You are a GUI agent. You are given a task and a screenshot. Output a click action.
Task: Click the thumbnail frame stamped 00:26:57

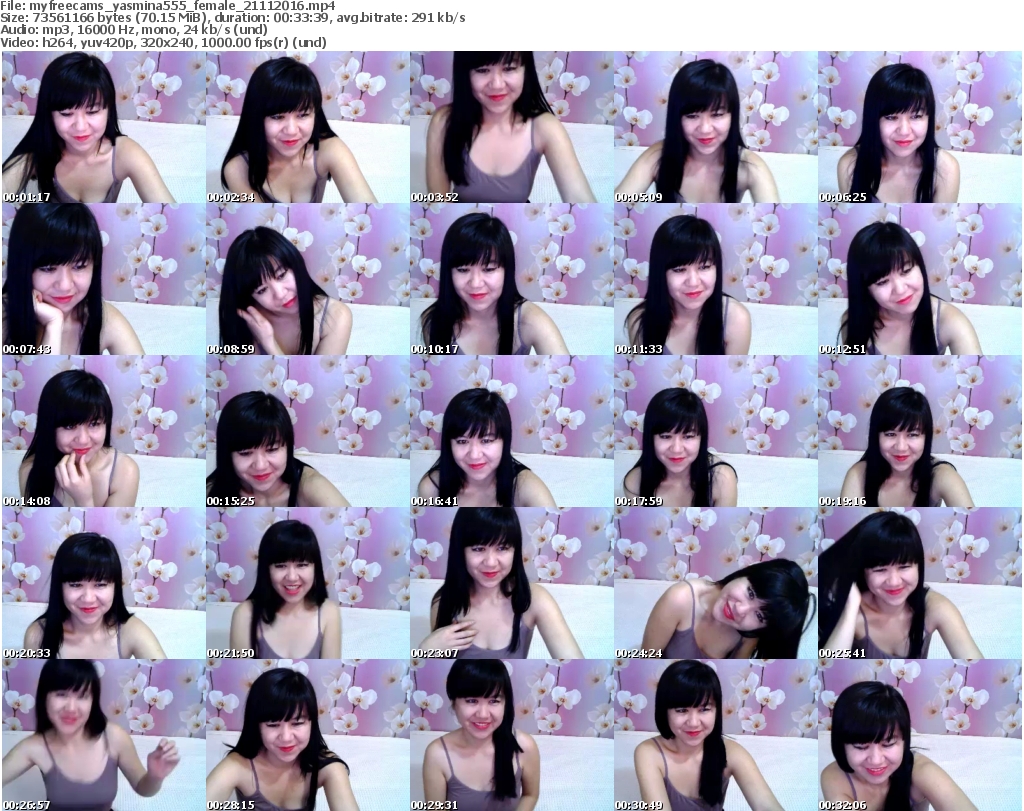point(104,735)
